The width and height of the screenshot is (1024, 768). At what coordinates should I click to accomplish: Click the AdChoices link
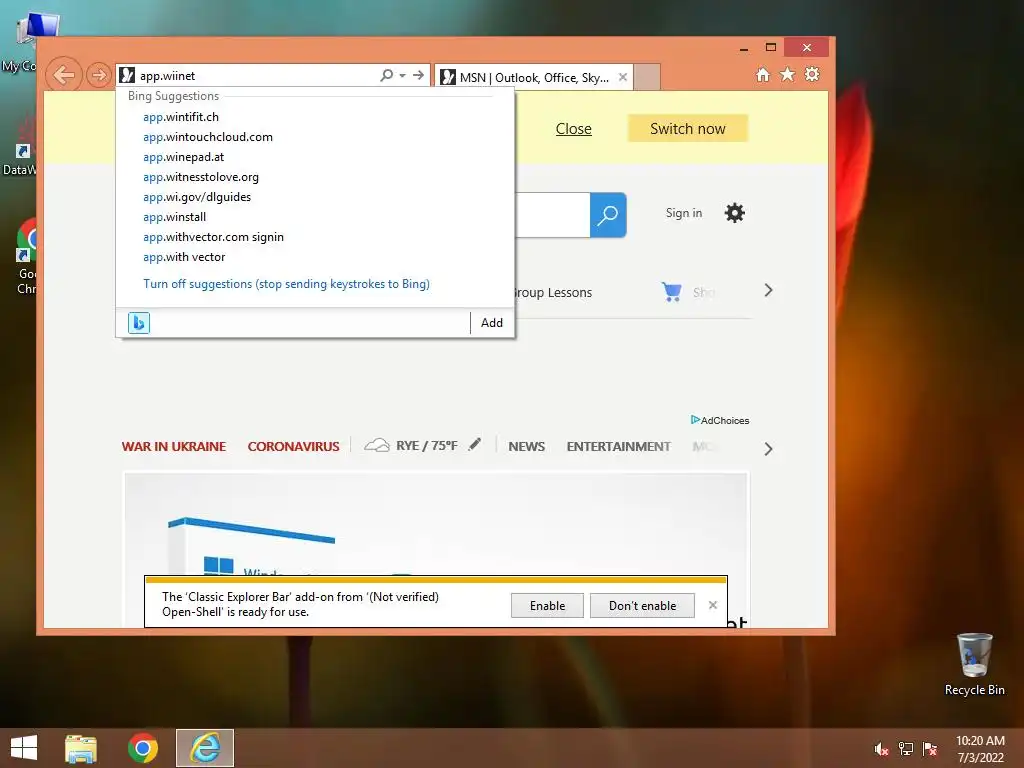click(x=720, y=420)
